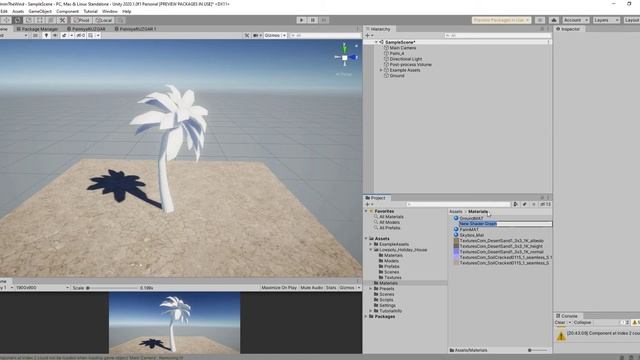Select the Scale tool in toolbar
The image size is (640, 360).
click(x=29, y=20)
